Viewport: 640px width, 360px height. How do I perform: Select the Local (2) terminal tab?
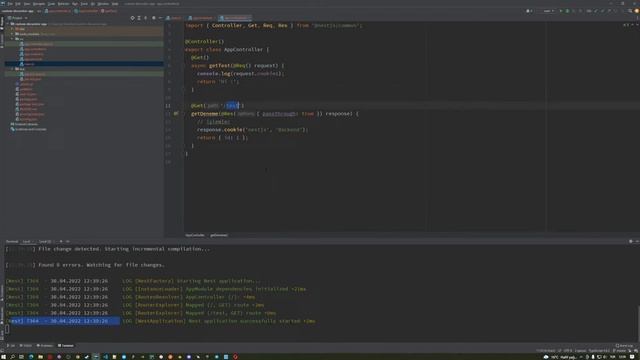(x=46, y=241)
